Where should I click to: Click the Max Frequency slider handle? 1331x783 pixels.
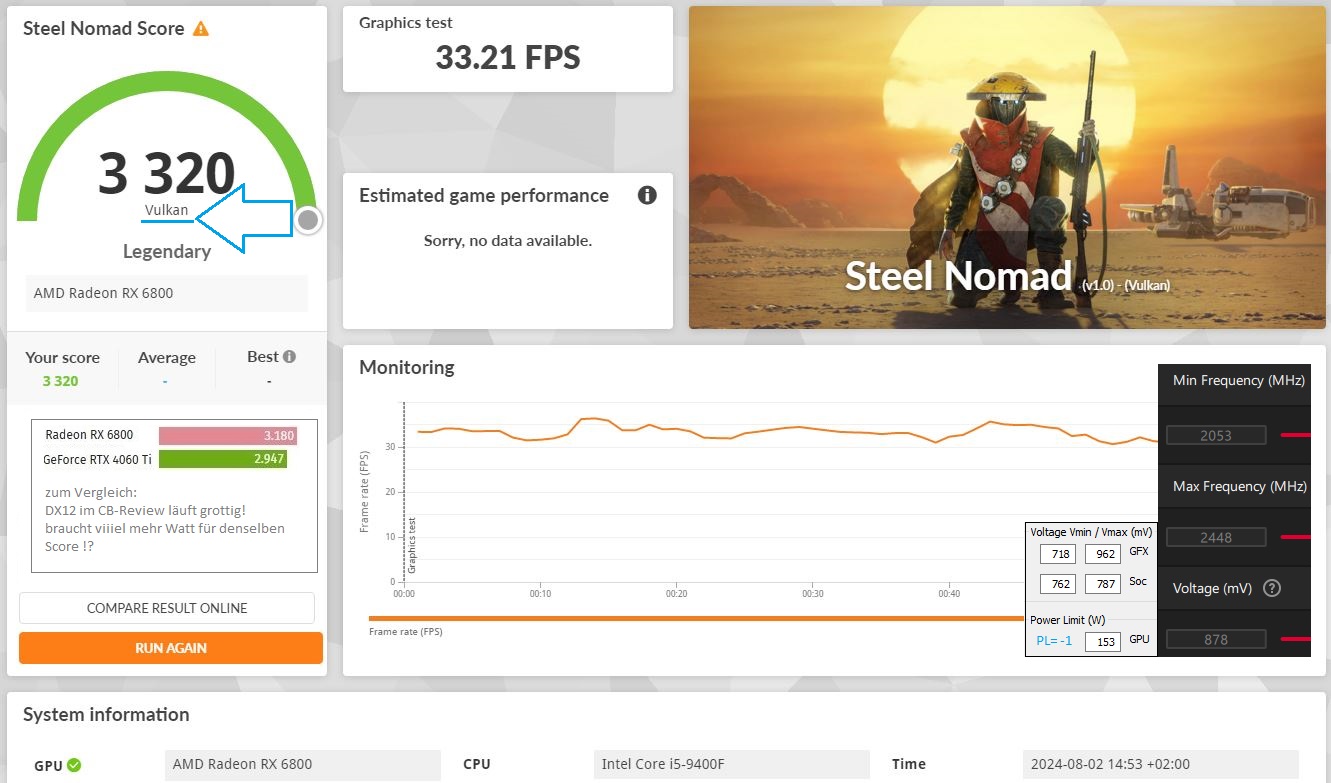tap(1296, 537)
